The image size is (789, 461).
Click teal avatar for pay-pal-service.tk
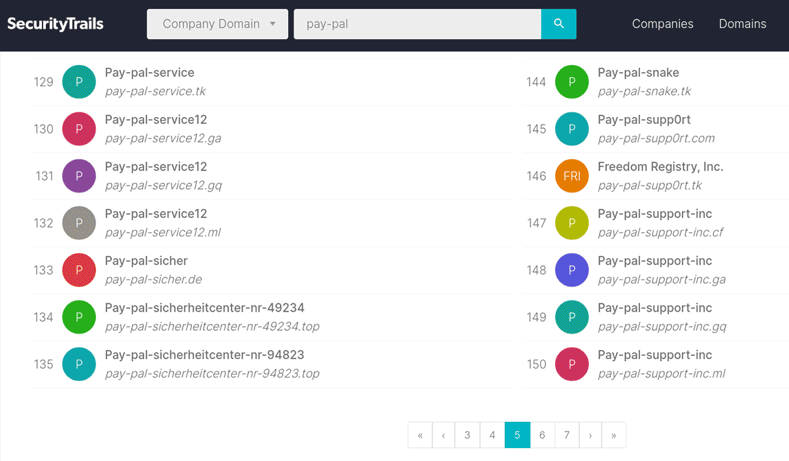tap(79, 82)
